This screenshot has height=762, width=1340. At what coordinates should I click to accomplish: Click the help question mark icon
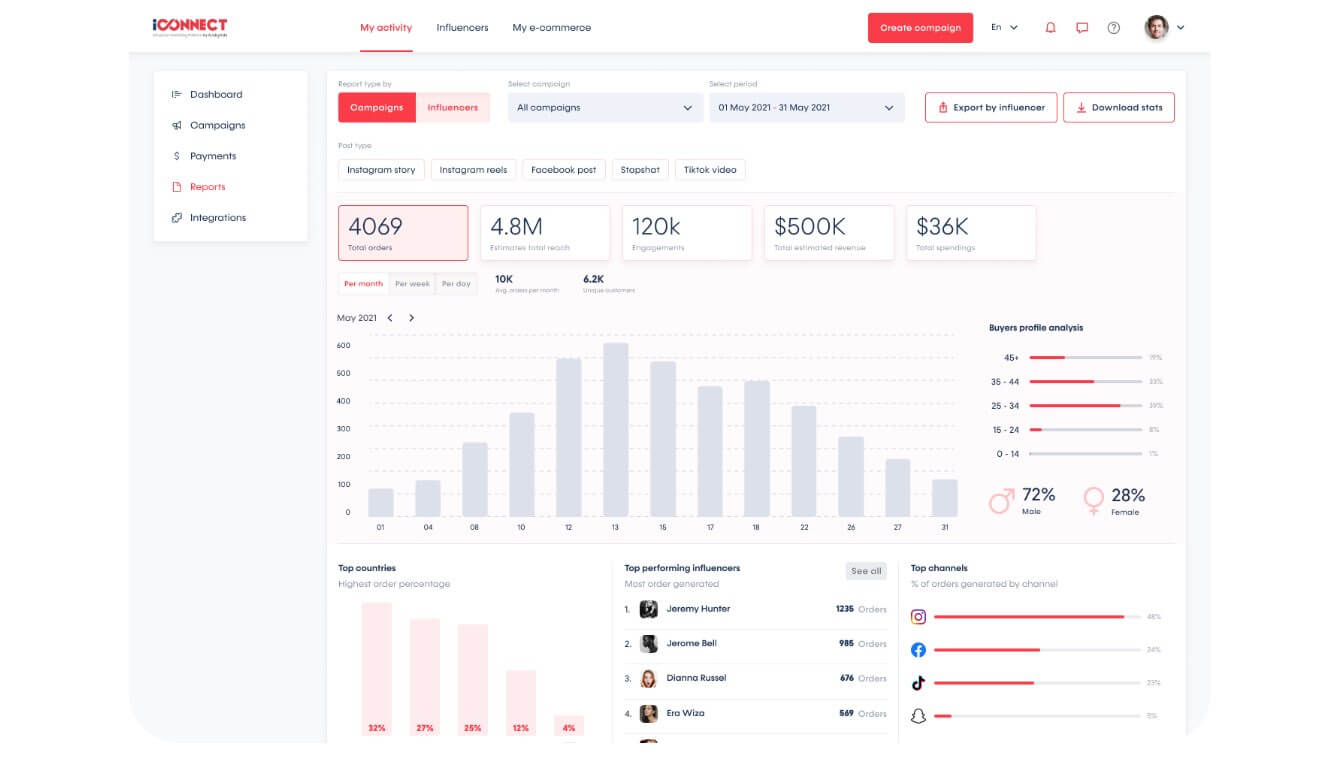(1114, 28)
